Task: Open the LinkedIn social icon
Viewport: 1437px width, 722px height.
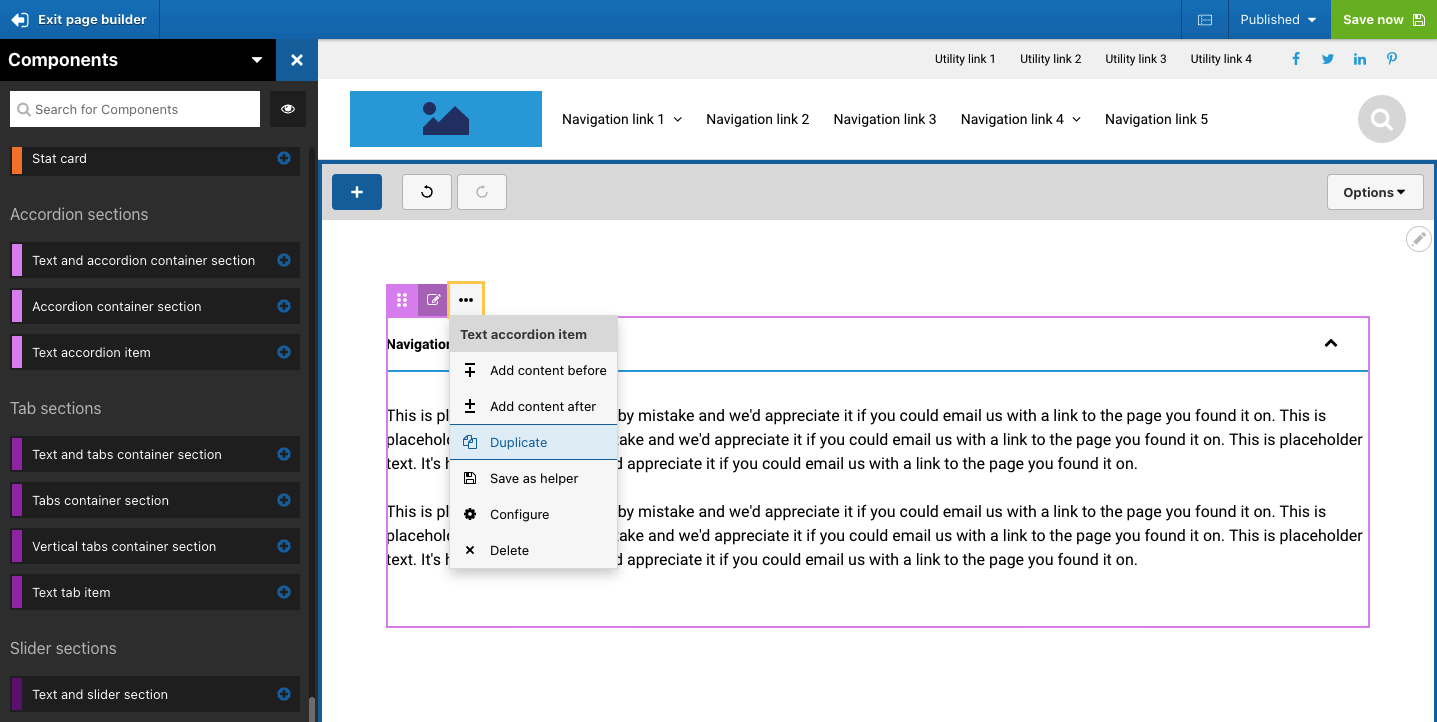Action: (x=1360, y=59)
